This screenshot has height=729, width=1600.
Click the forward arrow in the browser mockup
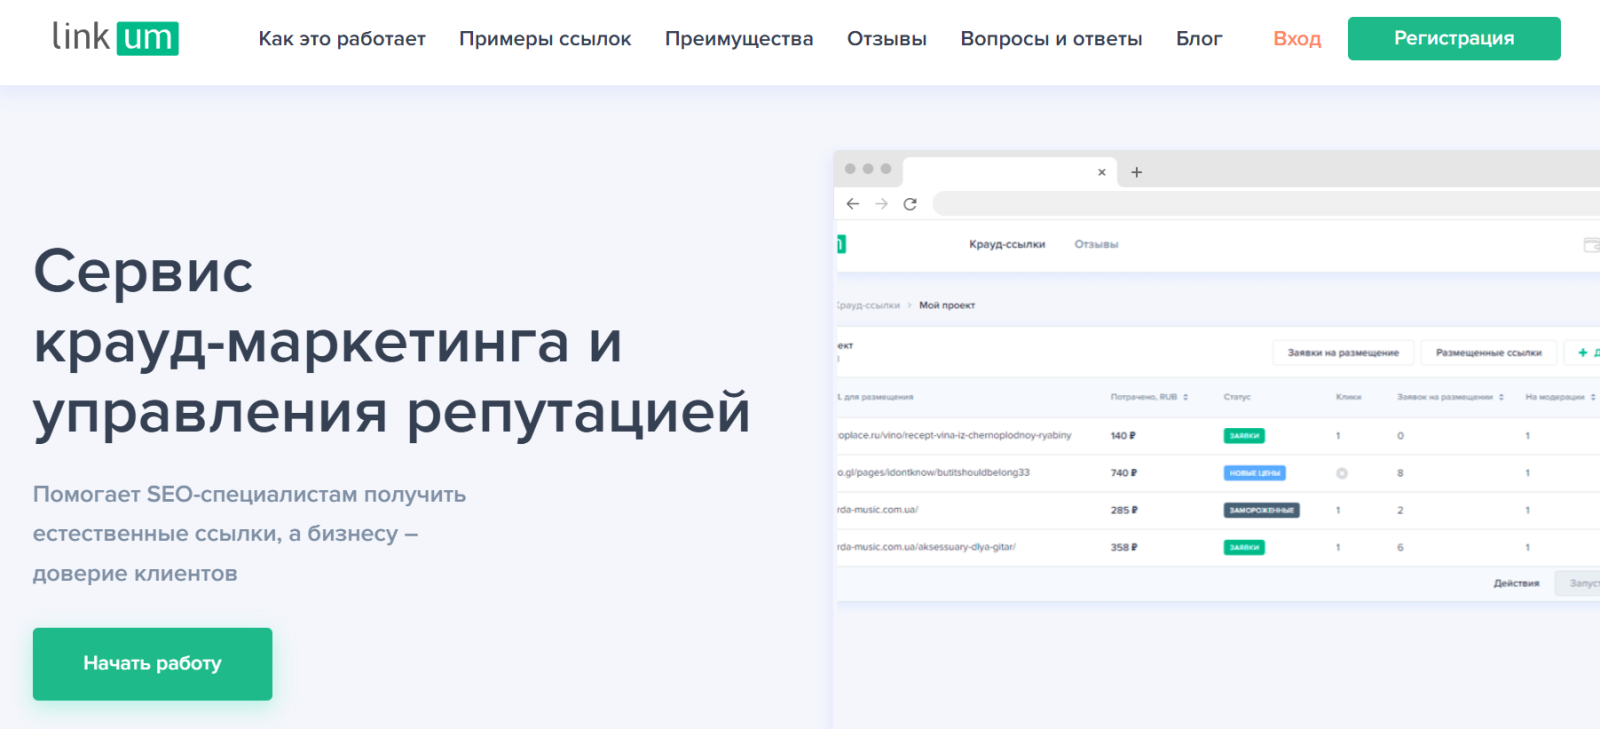[x=881, y=204]
